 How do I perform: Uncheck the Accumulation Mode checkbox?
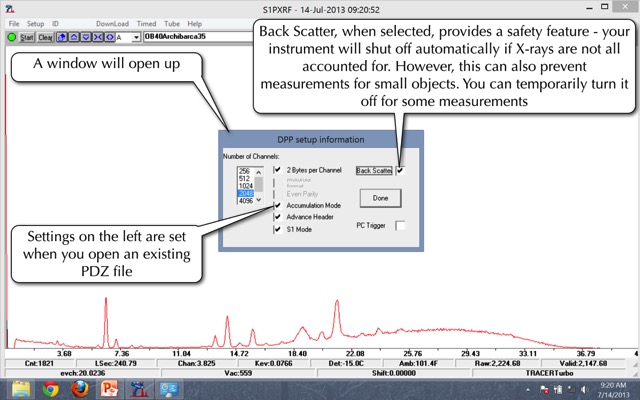[x=278, y=205]
